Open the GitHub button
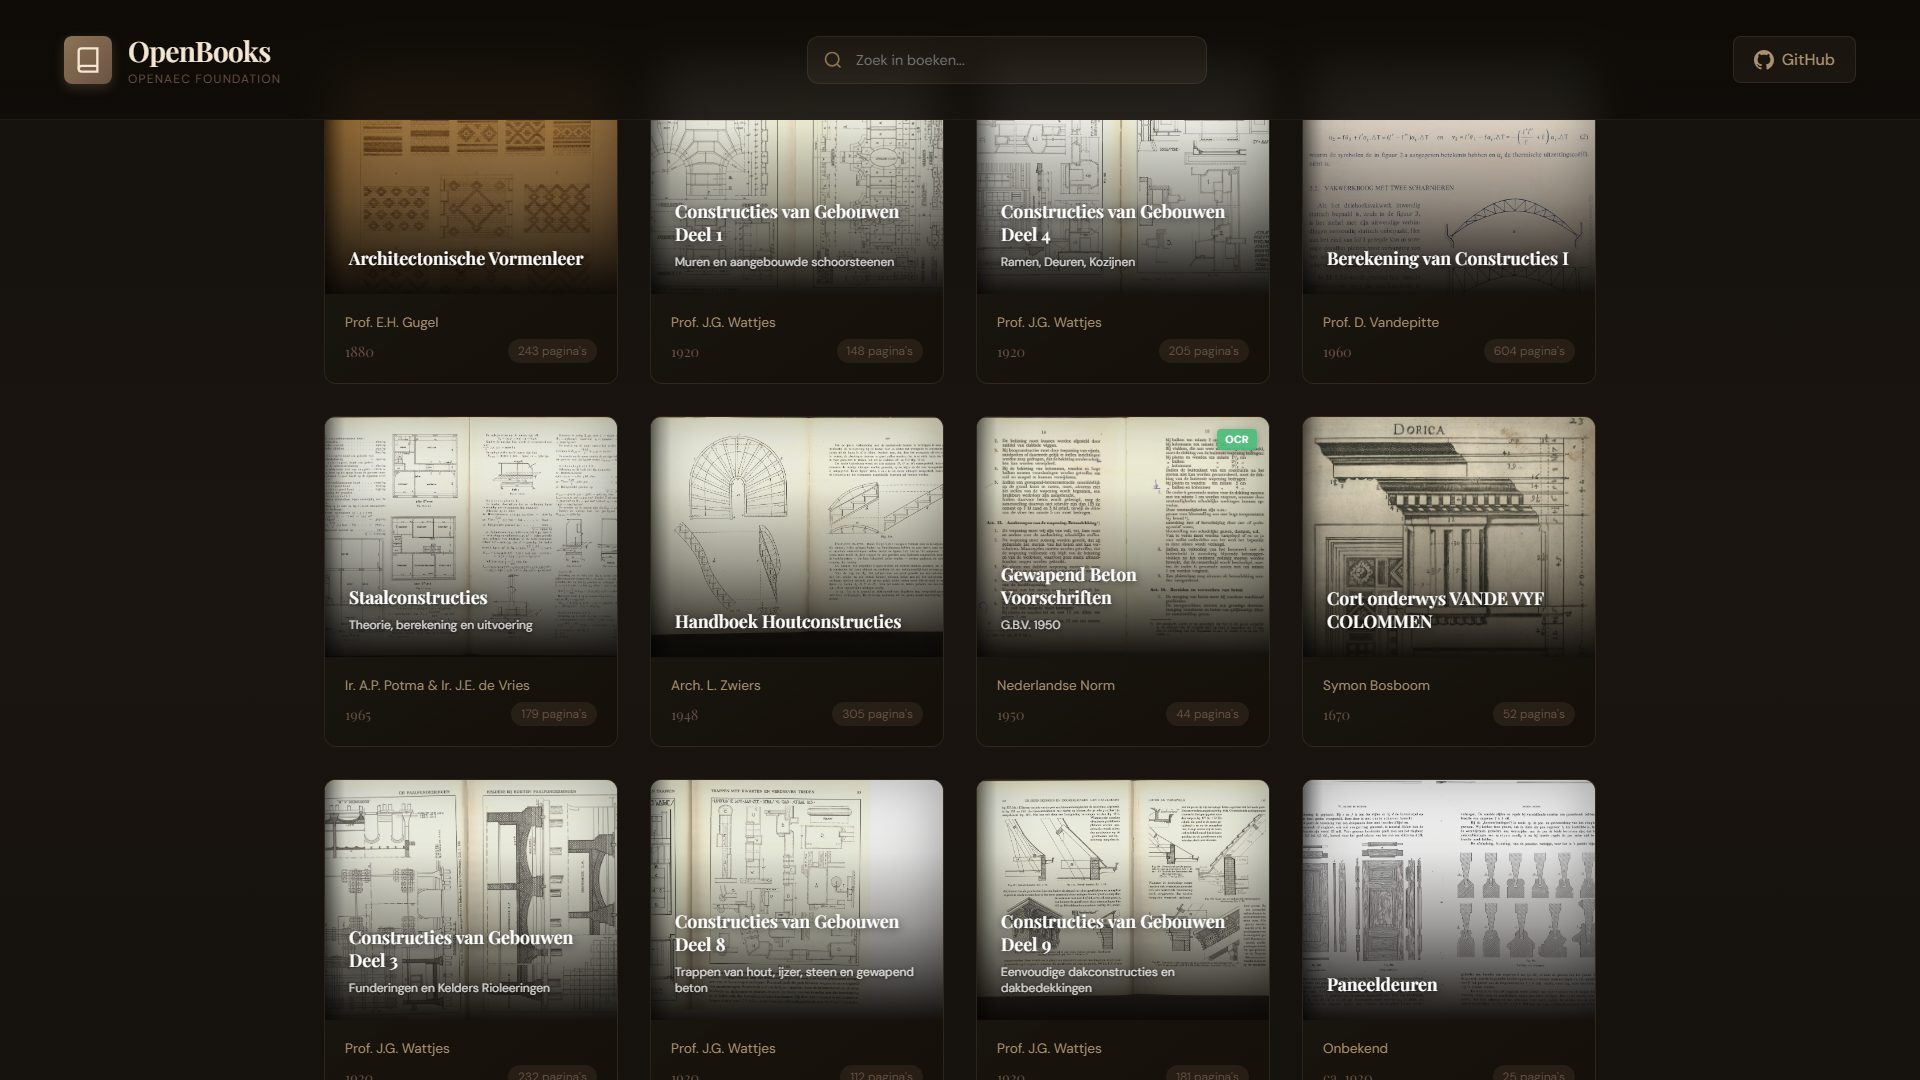 1794,60
